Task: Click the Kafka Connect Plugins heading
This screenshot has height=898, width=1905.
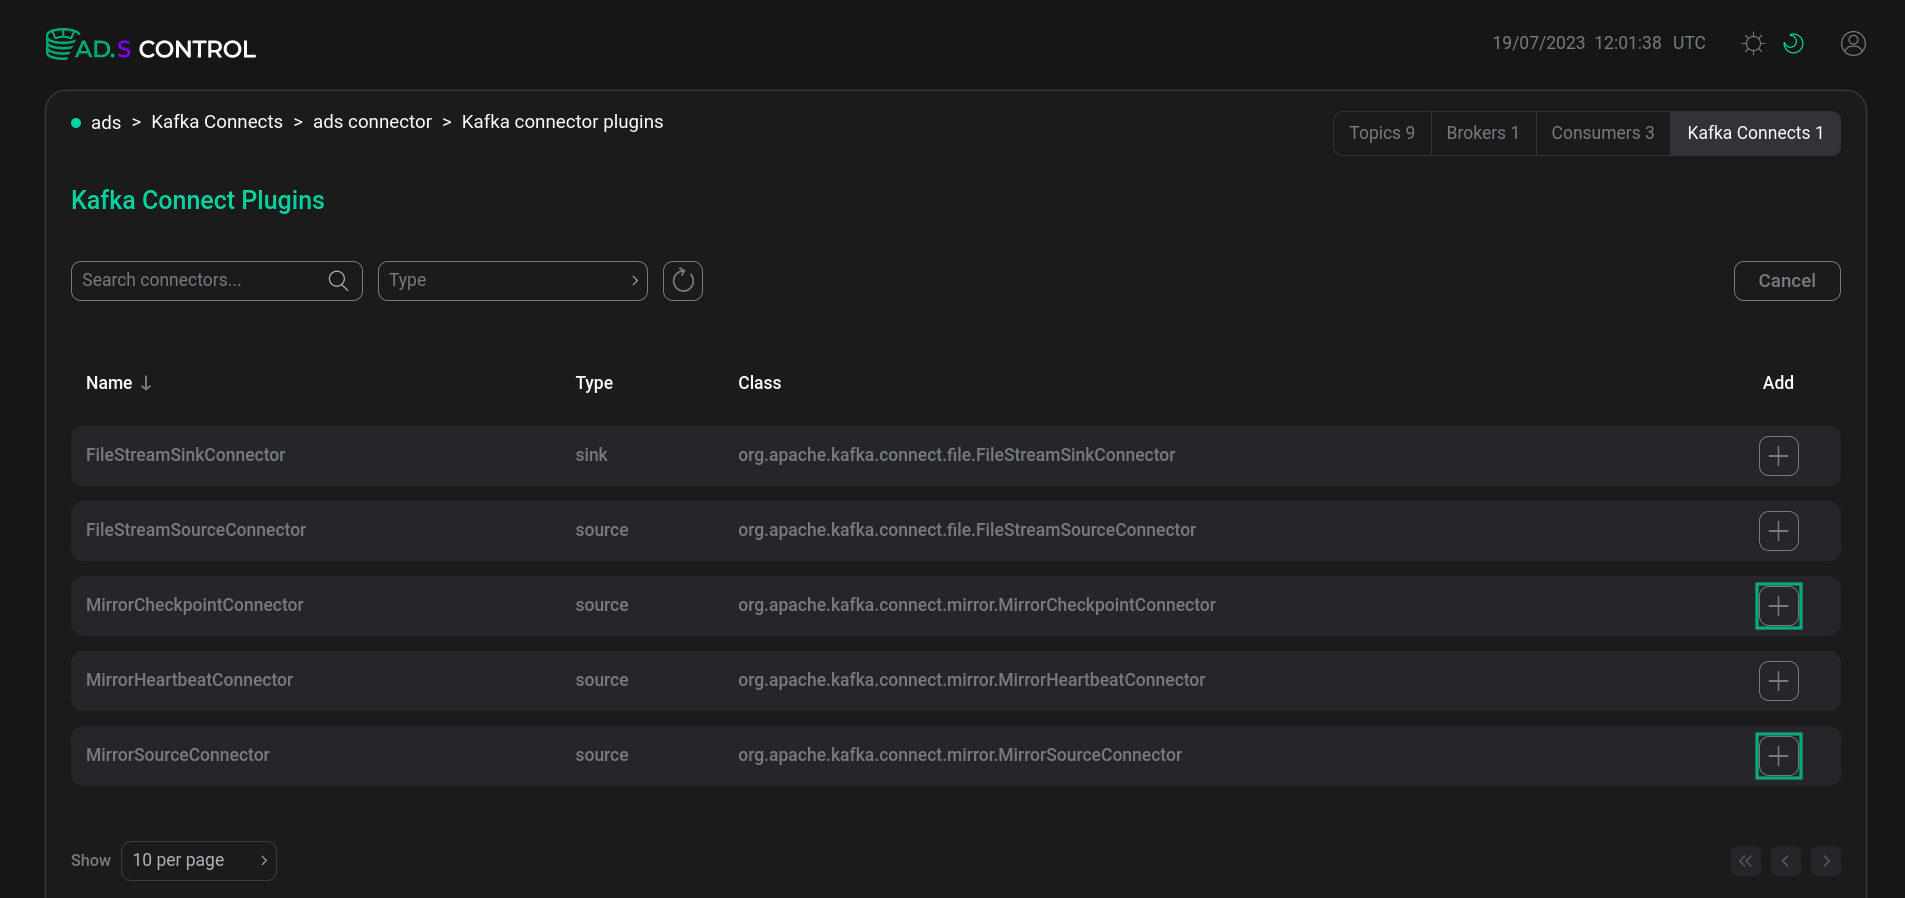Action: [198, 200]
